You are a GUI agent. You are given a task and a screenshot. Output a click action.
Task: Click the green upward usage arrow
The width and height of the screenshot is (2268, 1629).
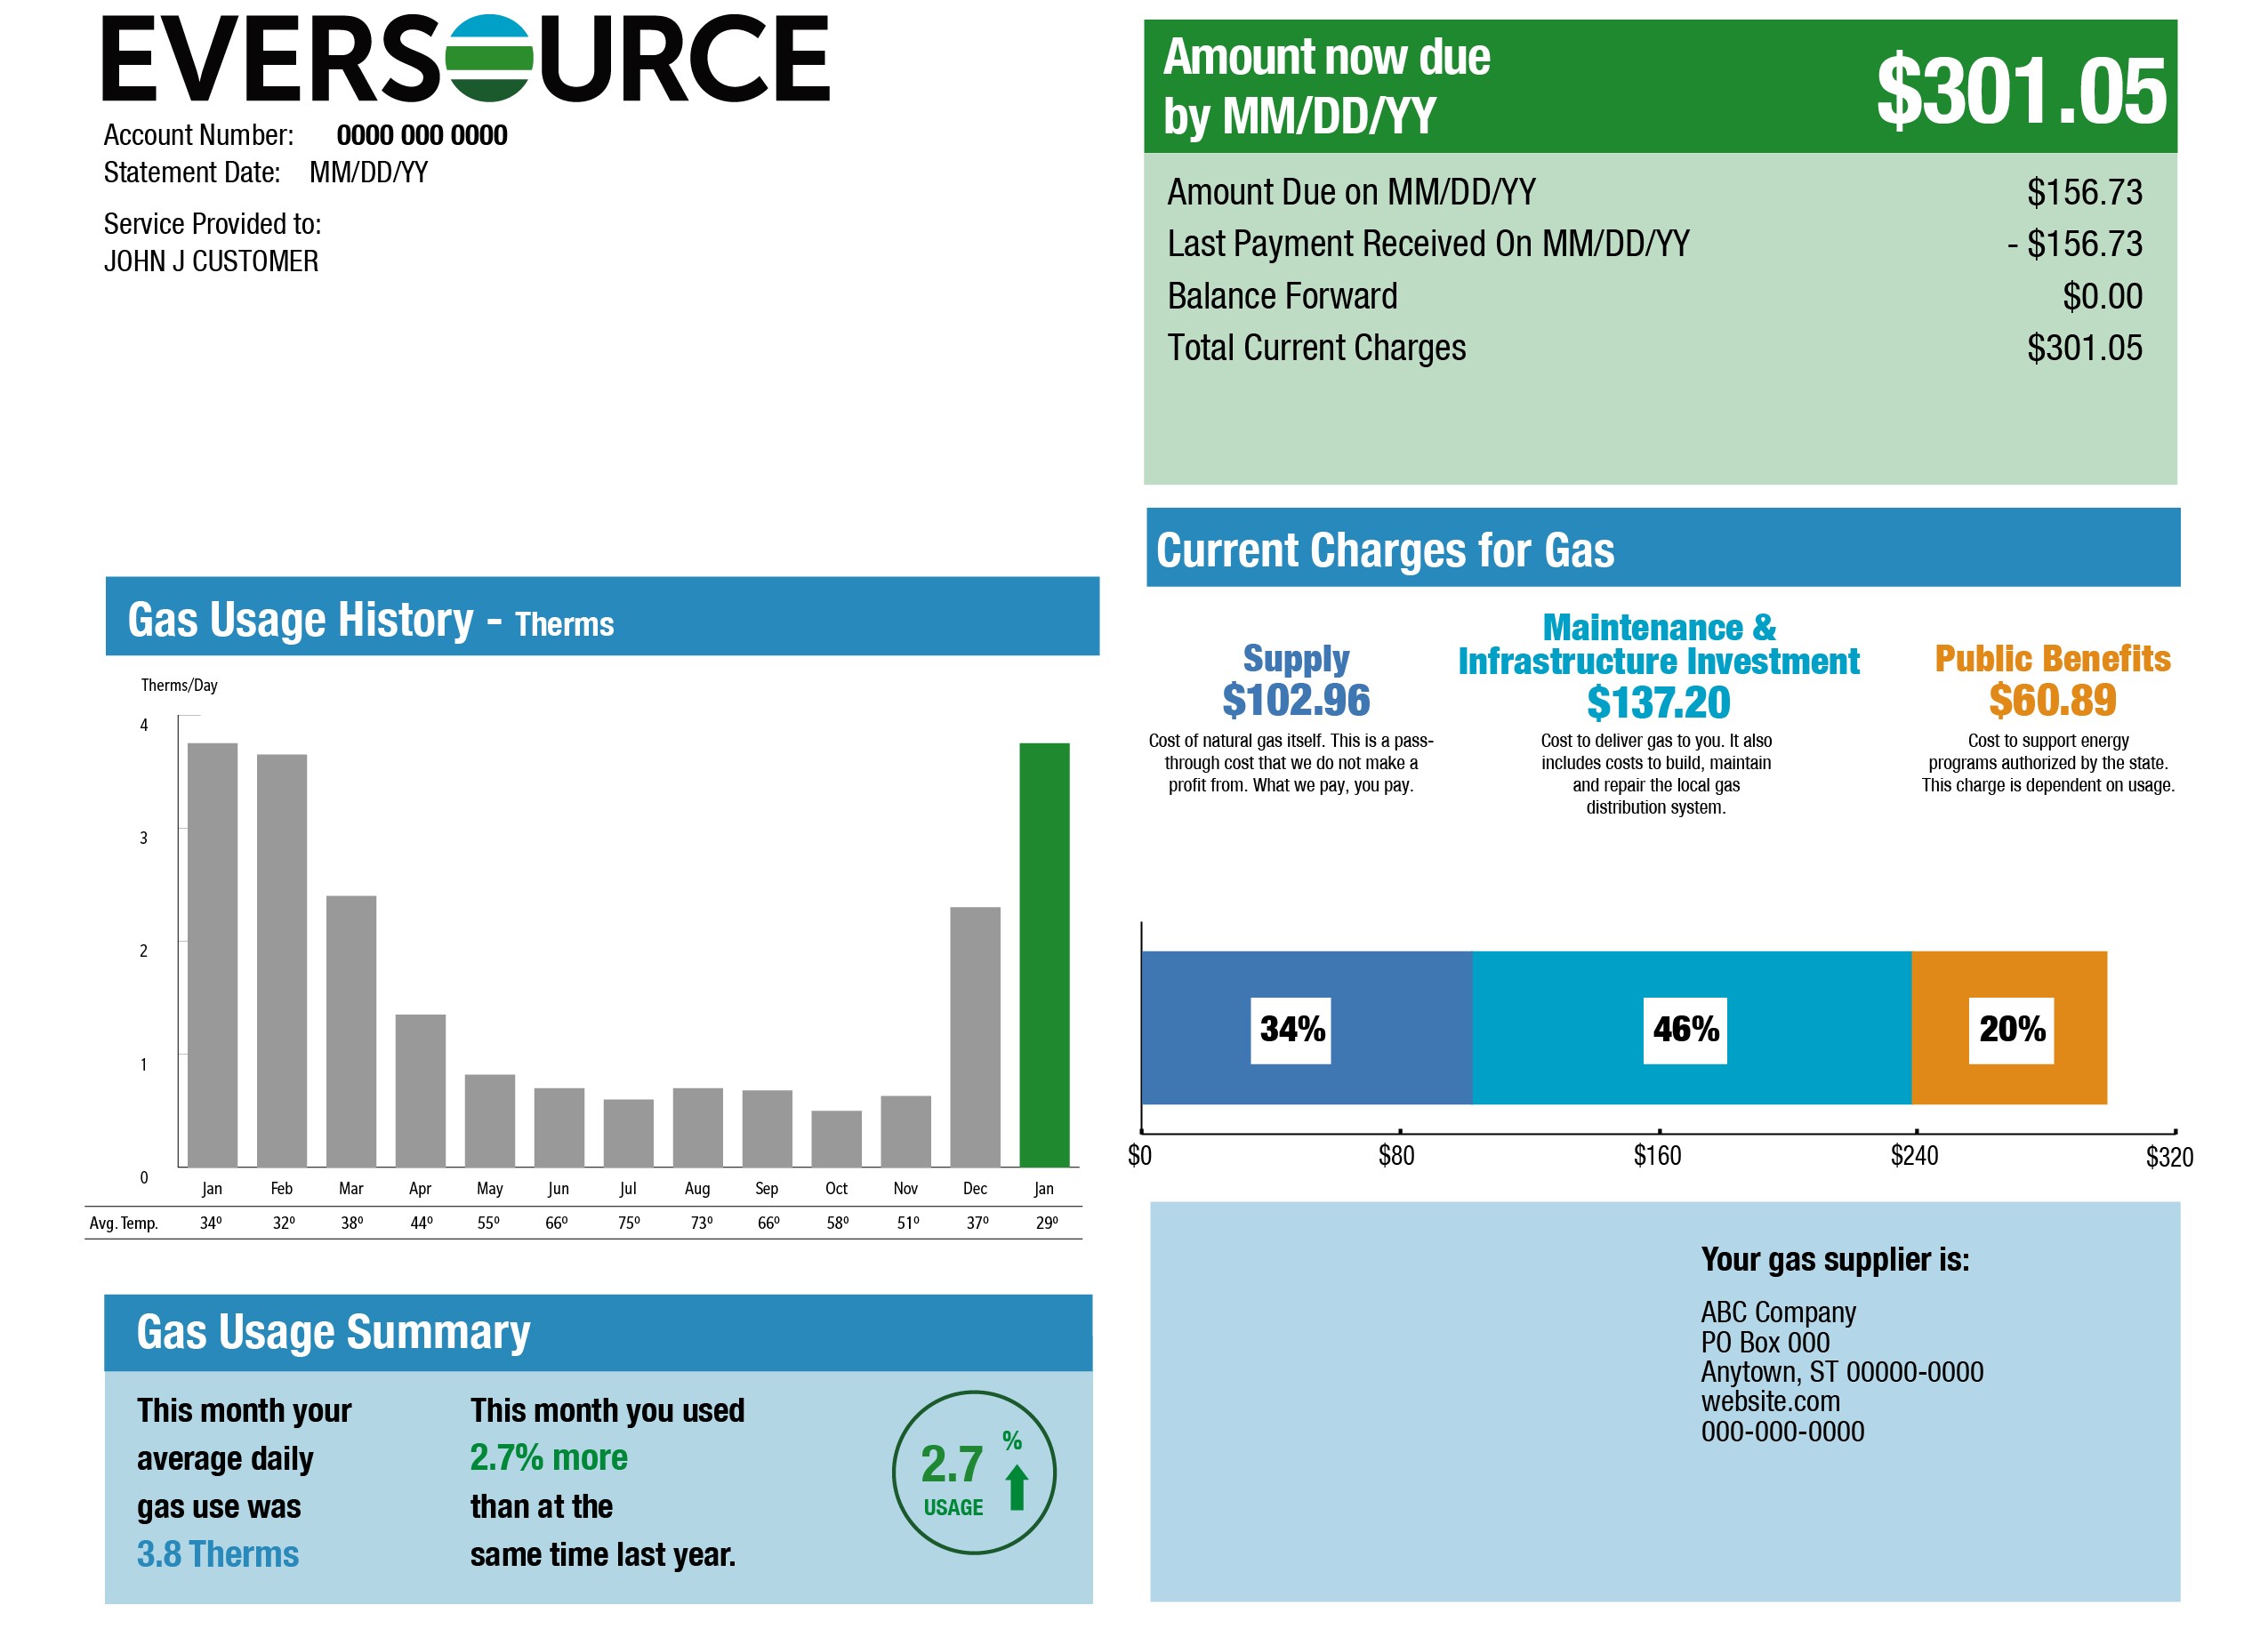pyautogui.click(x=1016, y=1487)
